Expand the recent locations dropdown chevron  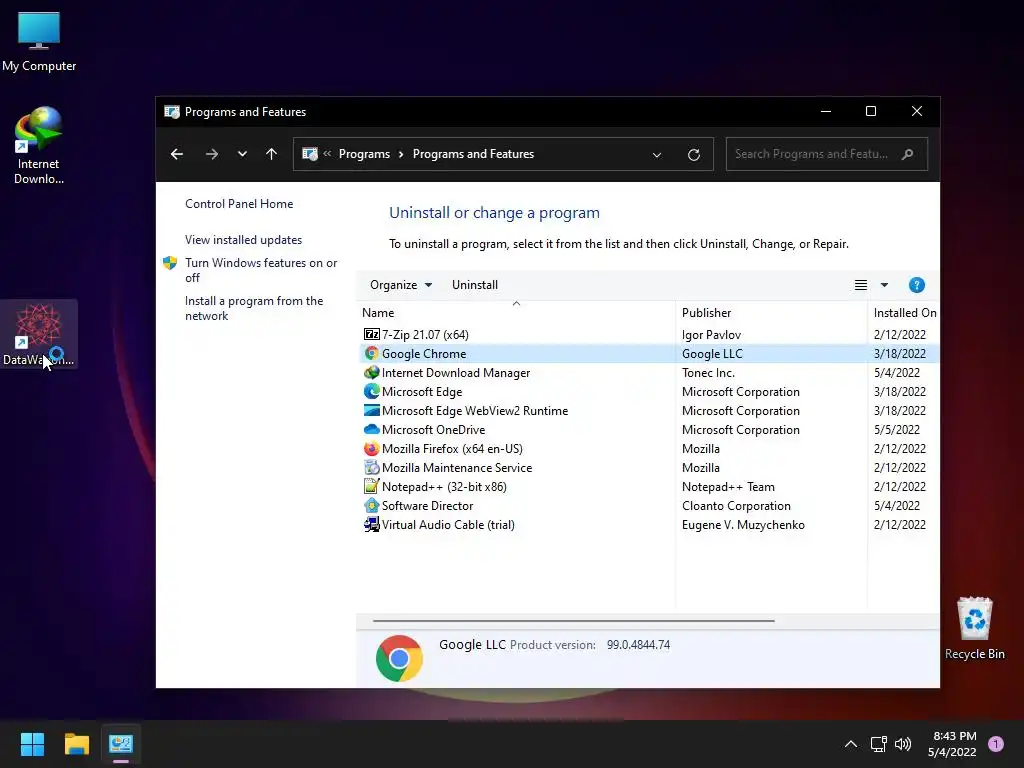tap(242, 154)
